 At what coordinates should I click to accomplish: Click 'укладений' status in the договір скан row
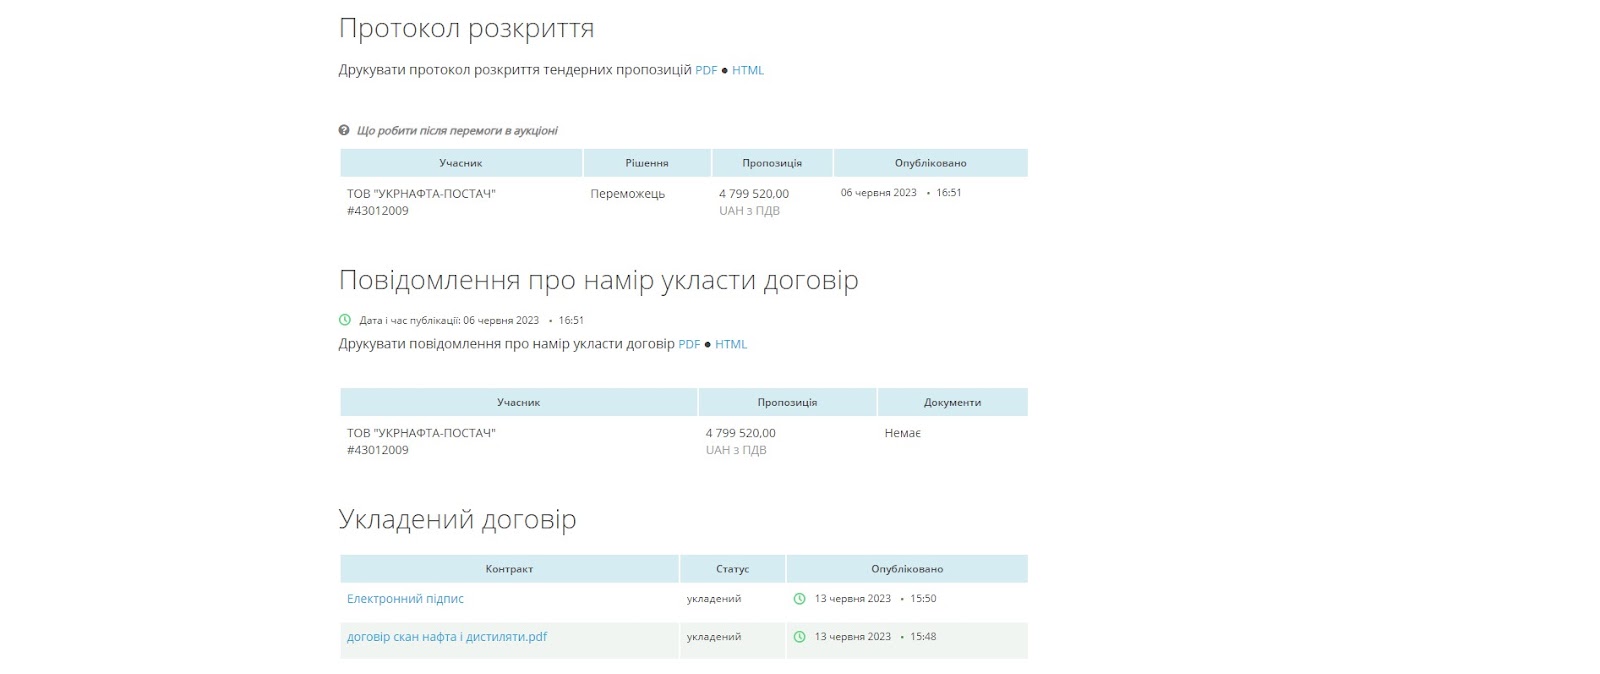[x=714, y=637]
